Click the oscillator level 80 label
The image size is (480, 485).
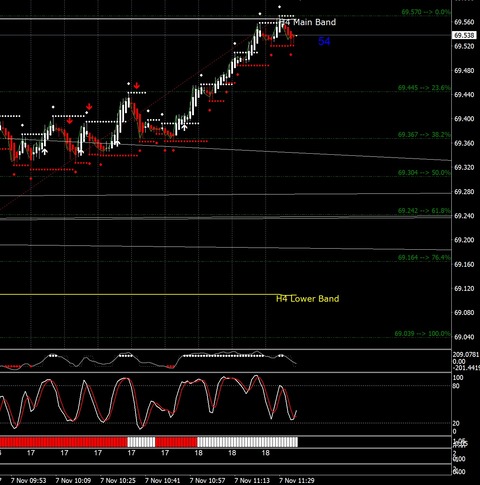point(456,386)
